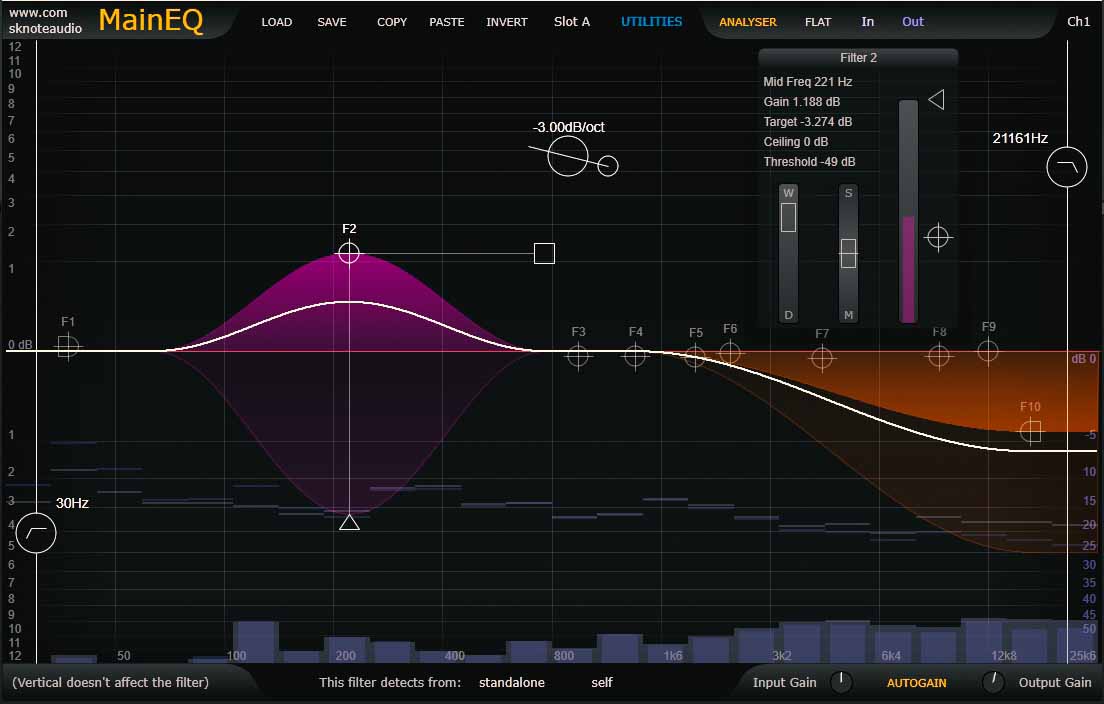Click the triangle marker below F2
Viewport: 1104px width, 704px height.
coord(349,522)
